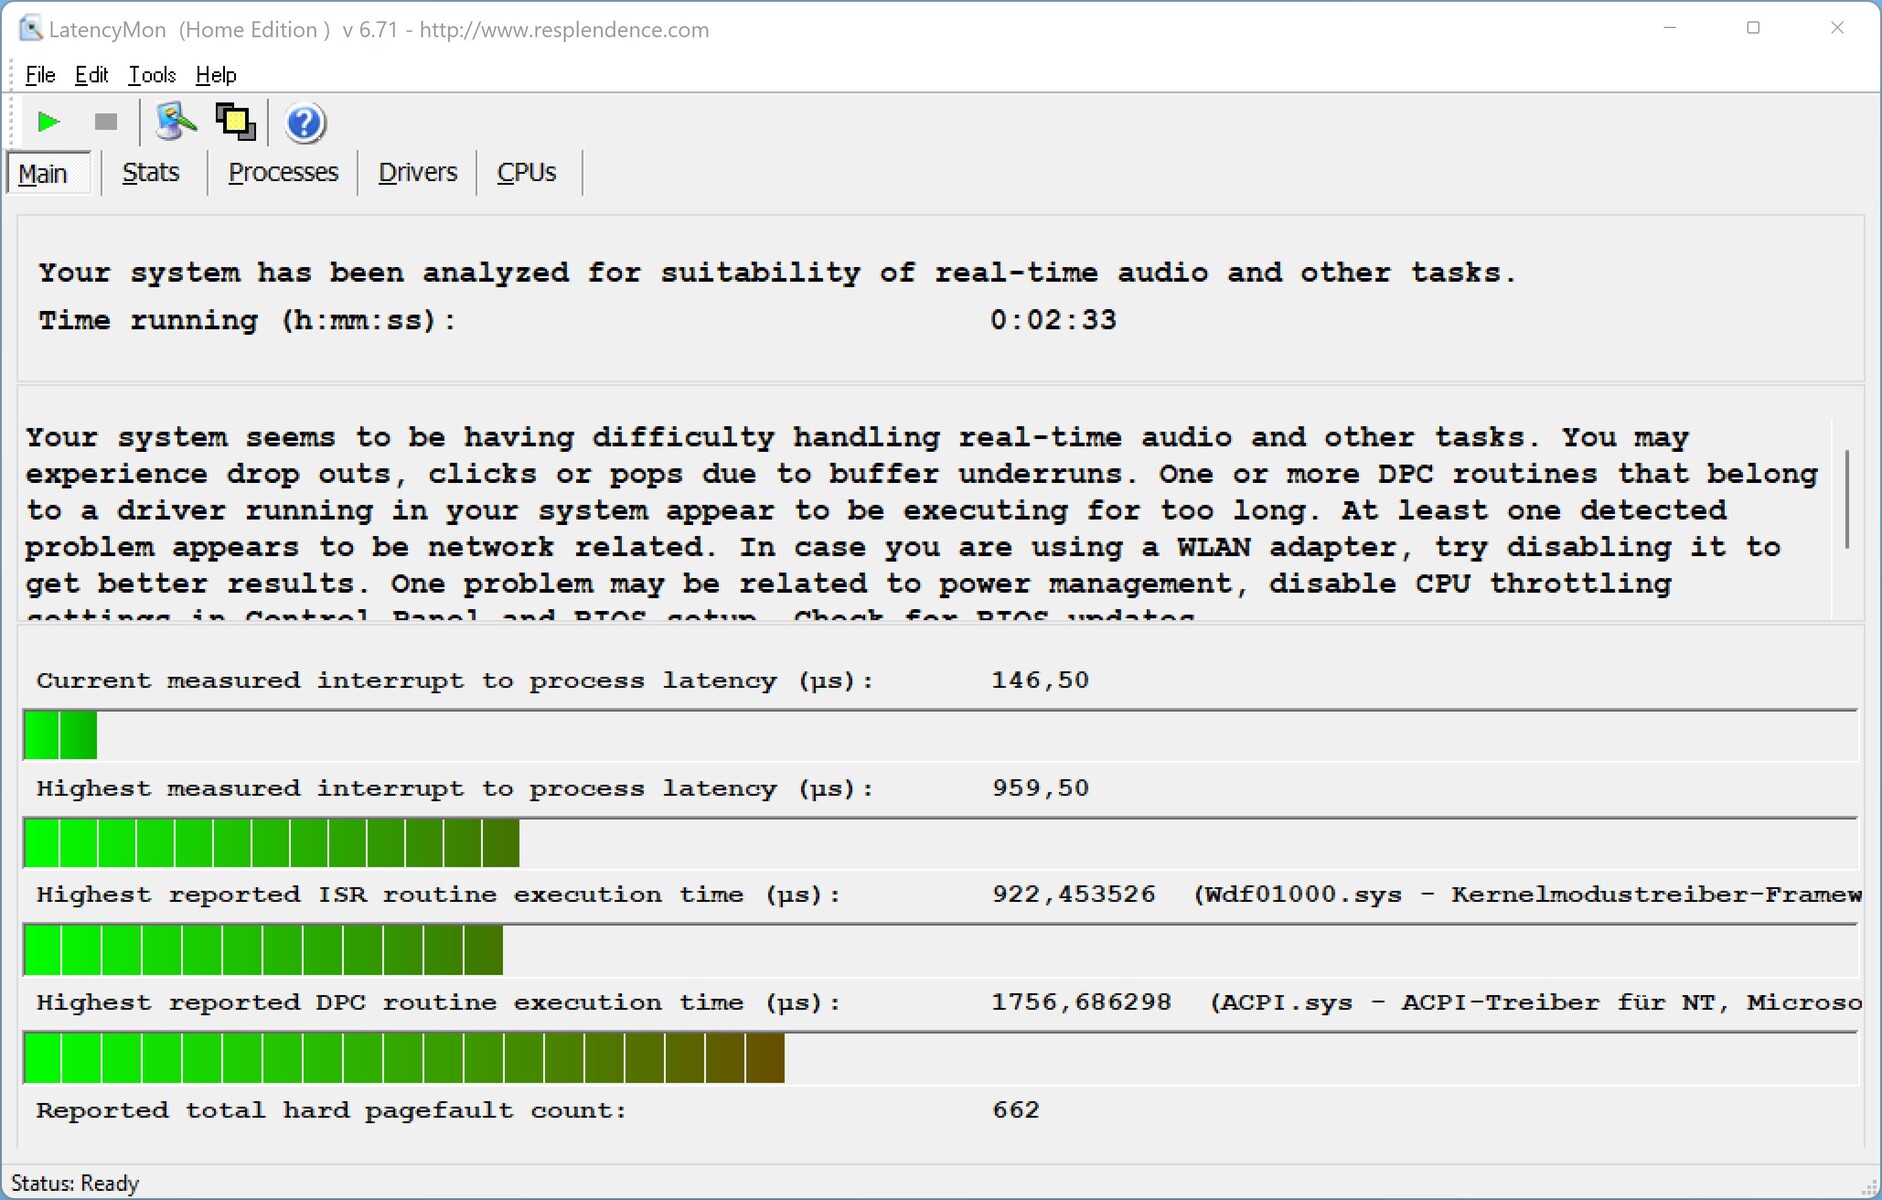The height and width of the screenshot is (1200, 1882).
Task: Start monitoring with the green play button
Action: click(x=48, y=122)
